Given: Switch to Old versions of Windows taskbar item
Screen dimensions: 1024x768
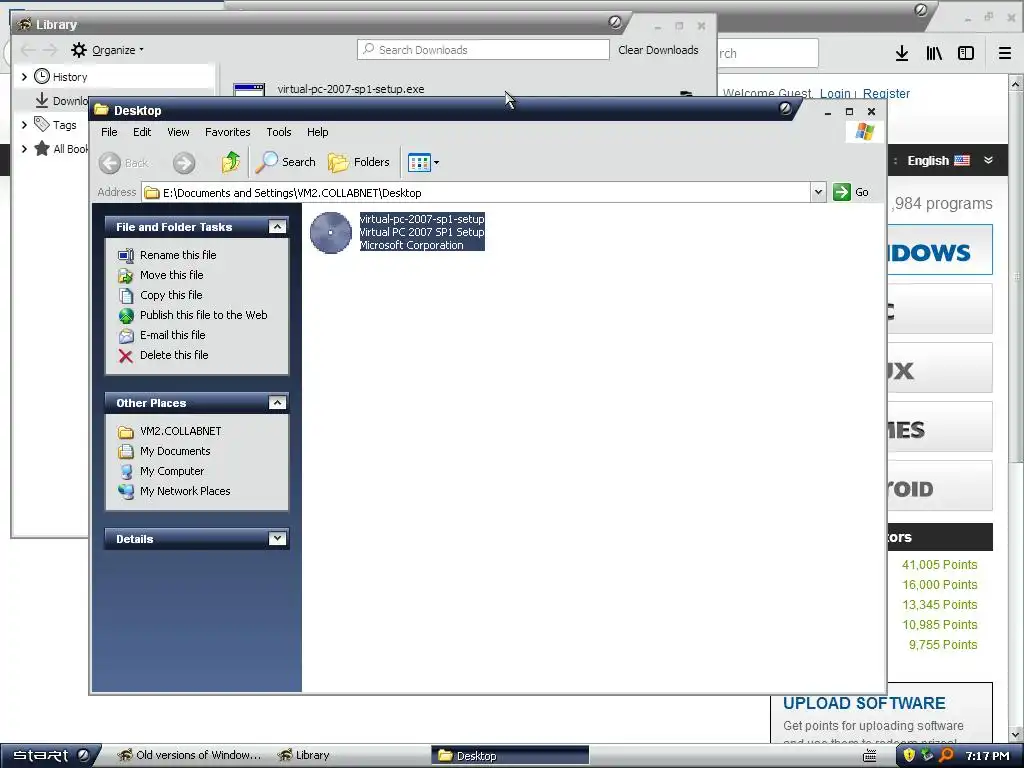Looking at the screenshot, I should (x=189, y=756).
